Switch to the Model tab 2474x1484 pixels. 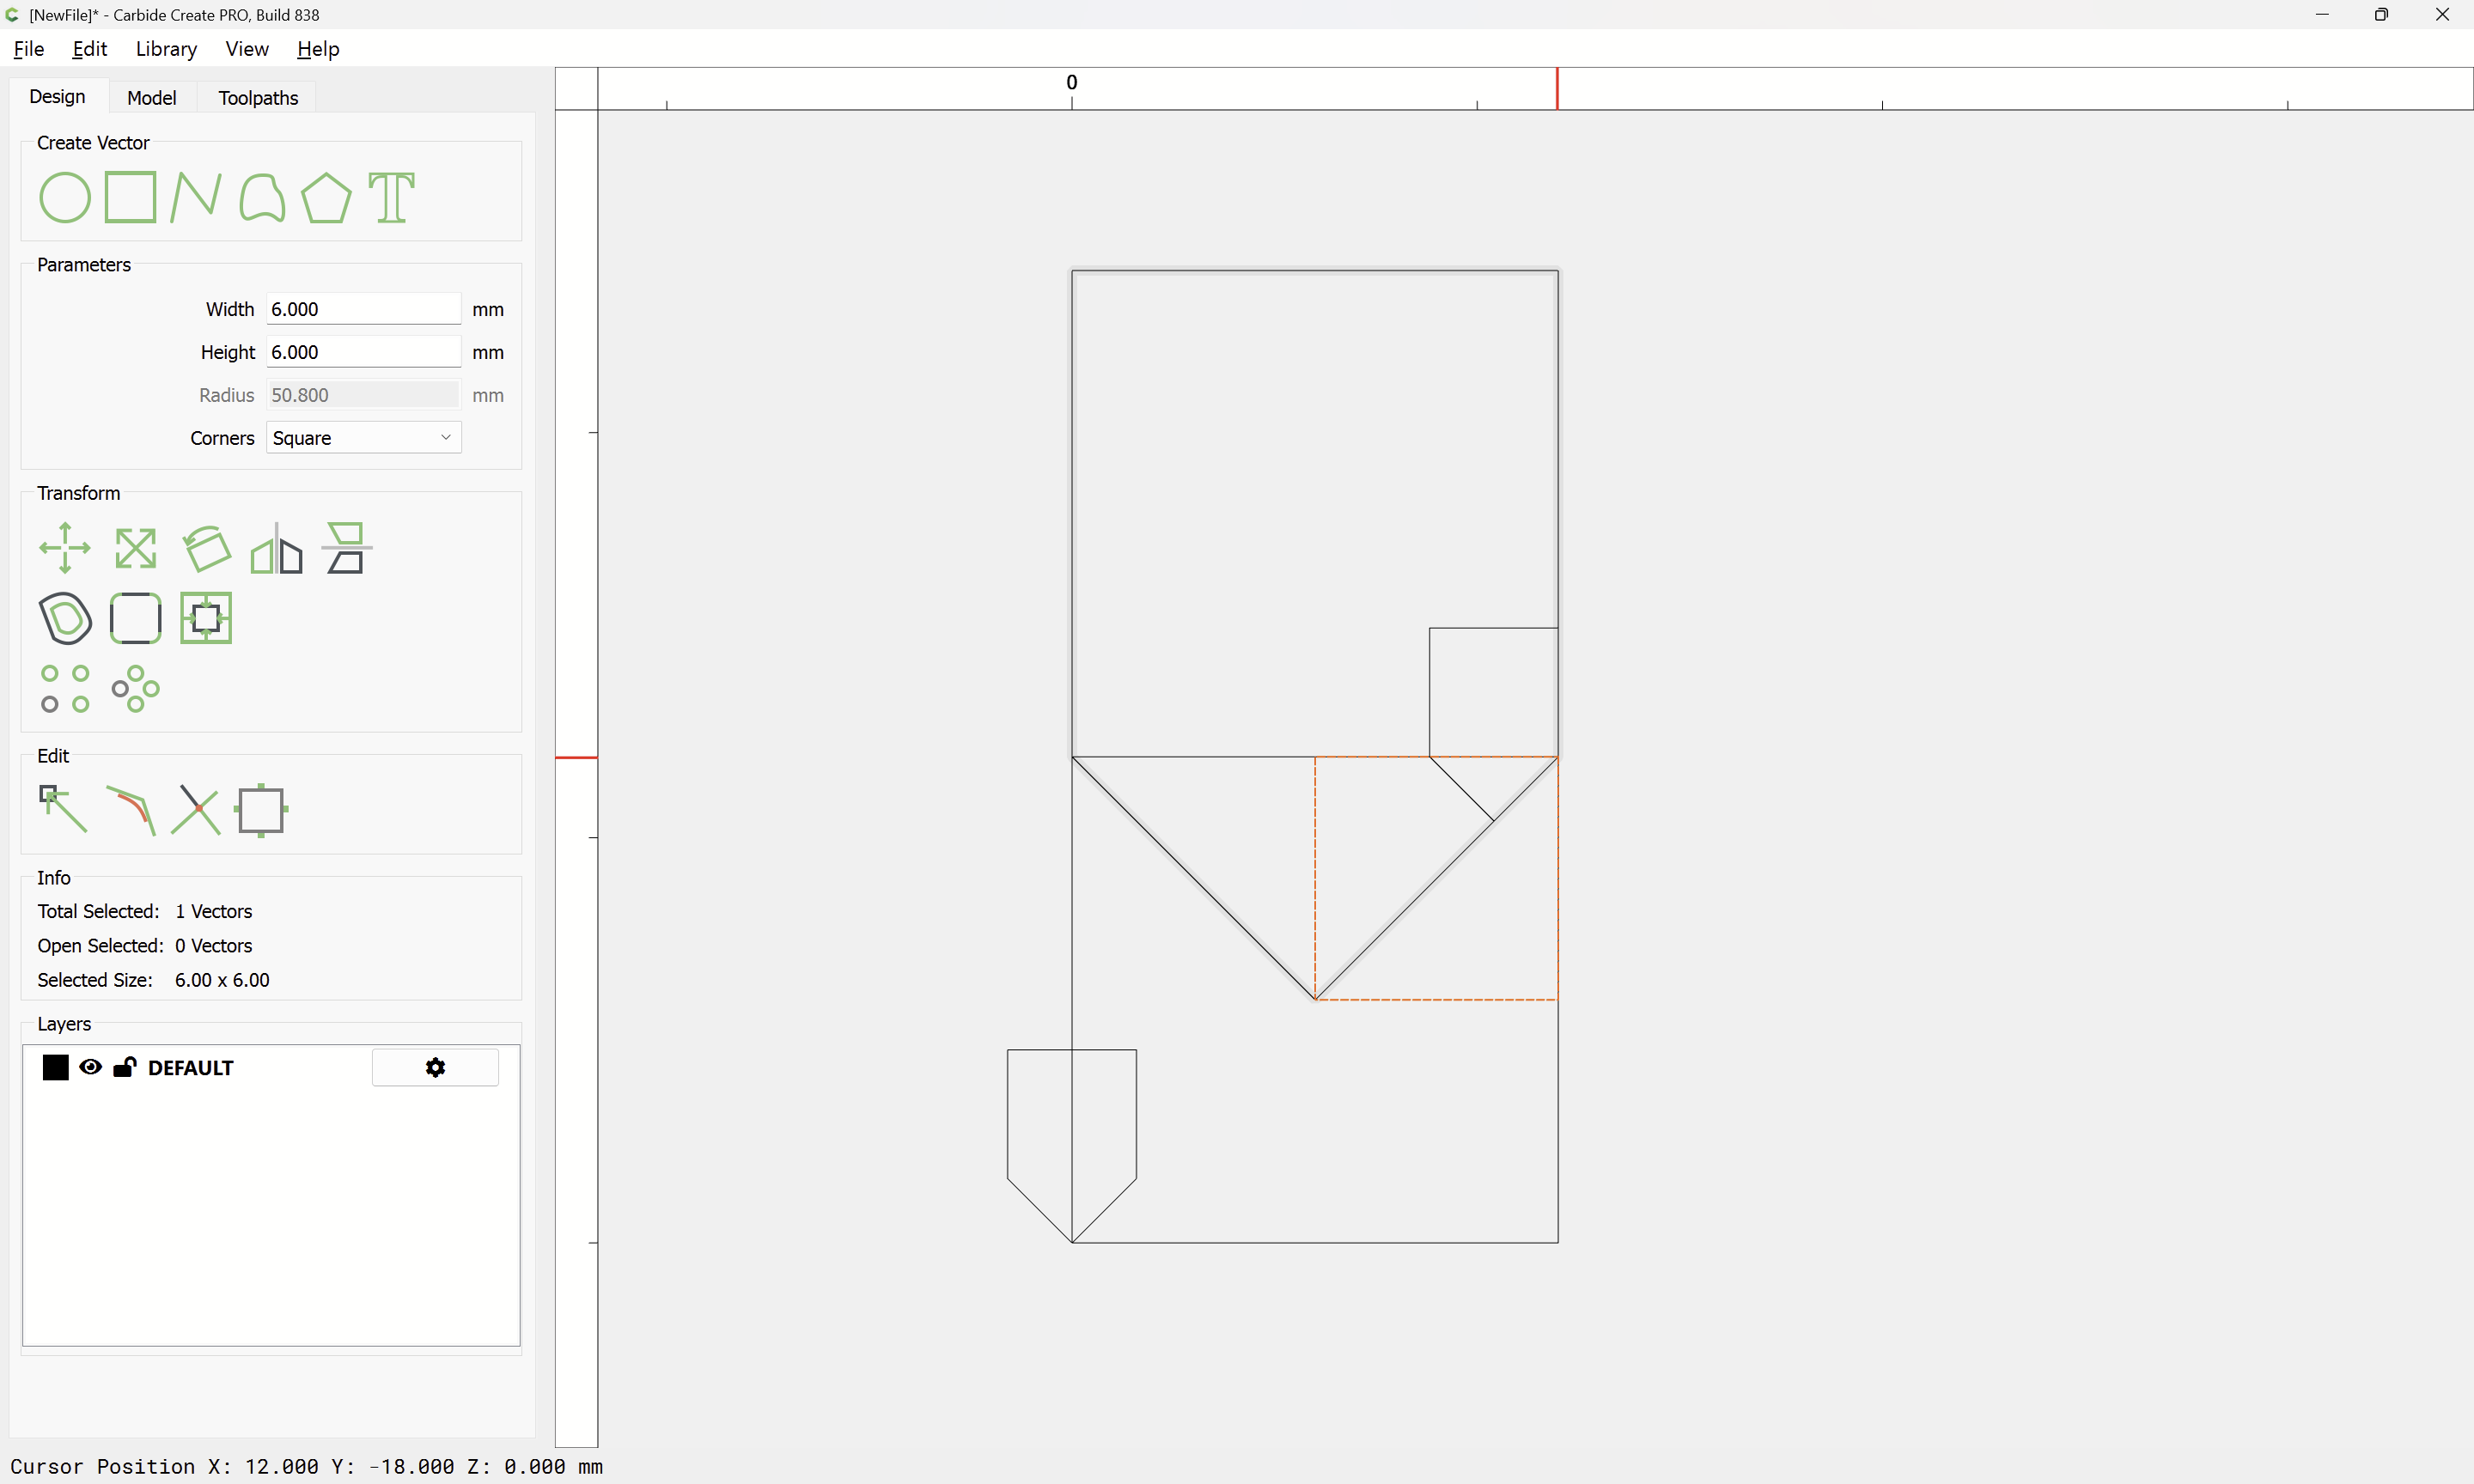pos(151,97)
